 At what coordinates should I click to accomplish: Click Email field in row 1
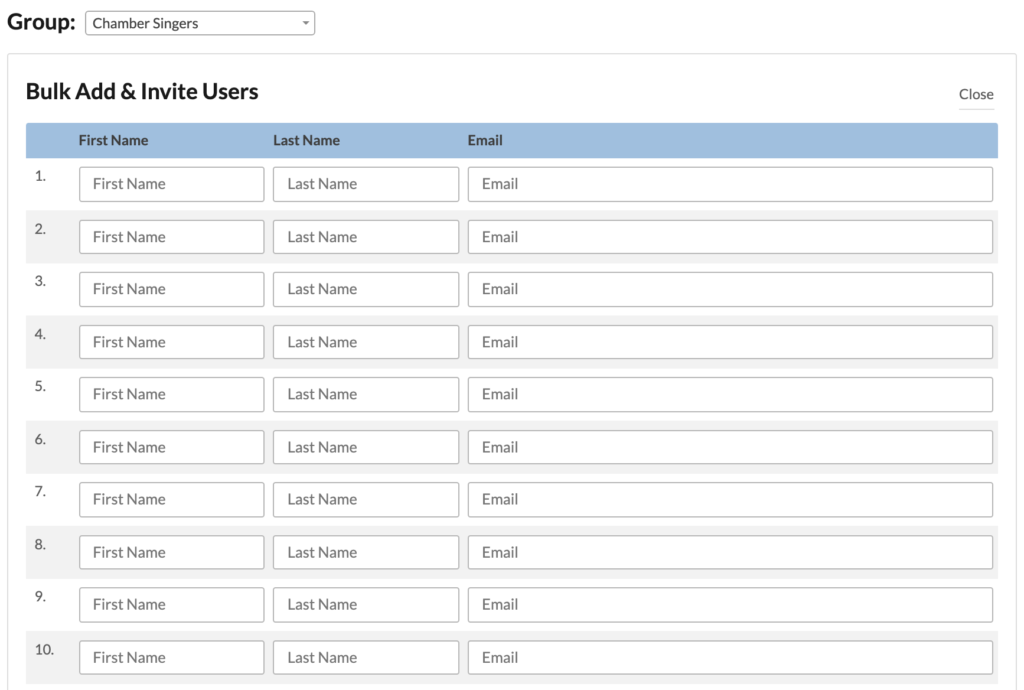pos(730,184)
